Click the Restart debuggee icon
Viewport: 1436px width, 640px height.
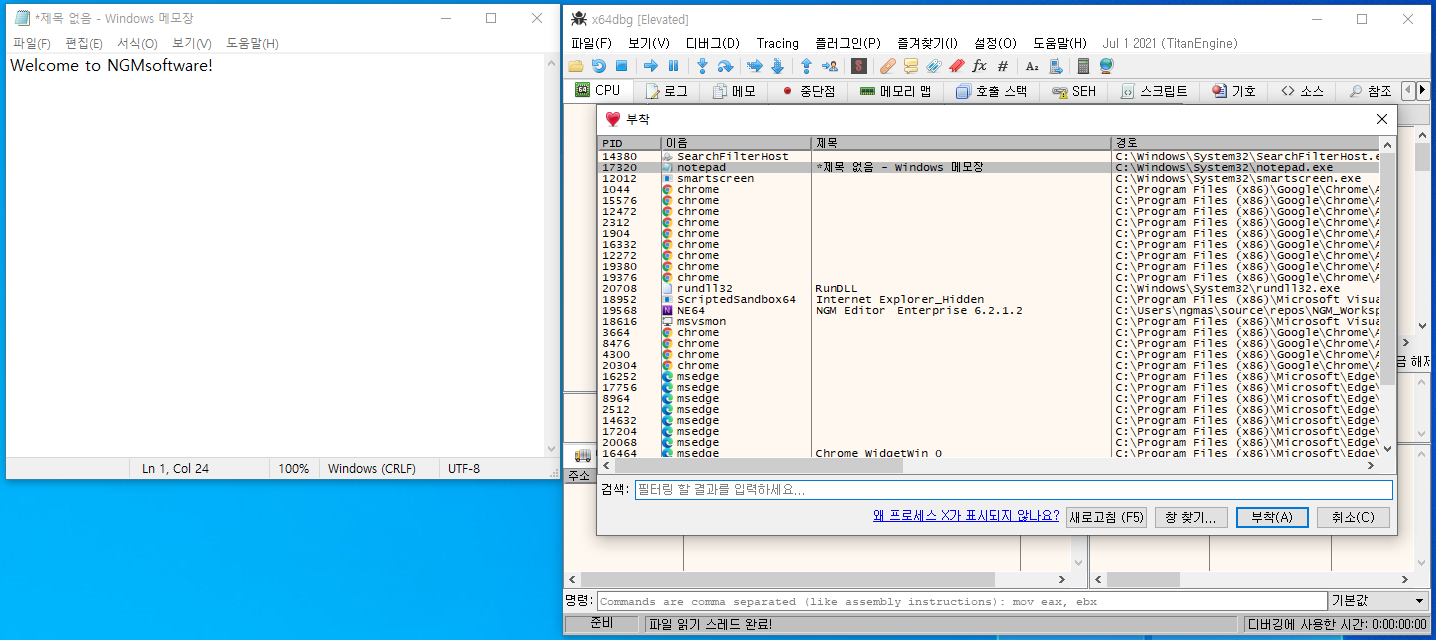(598, 66)
